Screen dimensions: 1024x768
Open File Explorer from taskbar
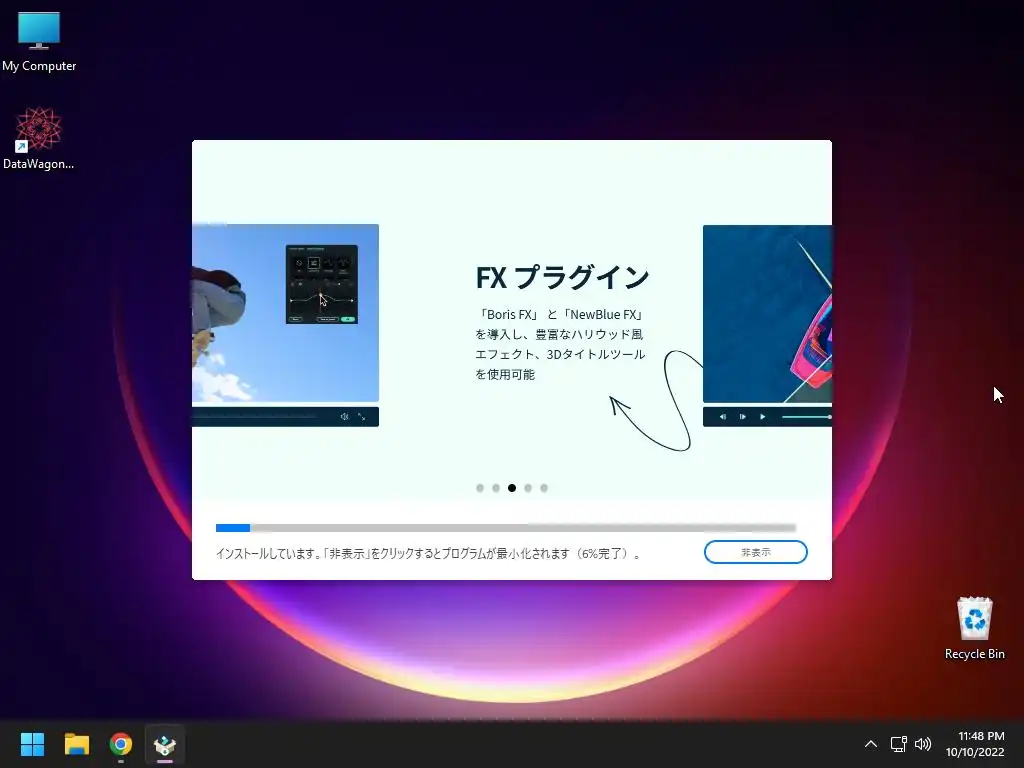[76, 744]
